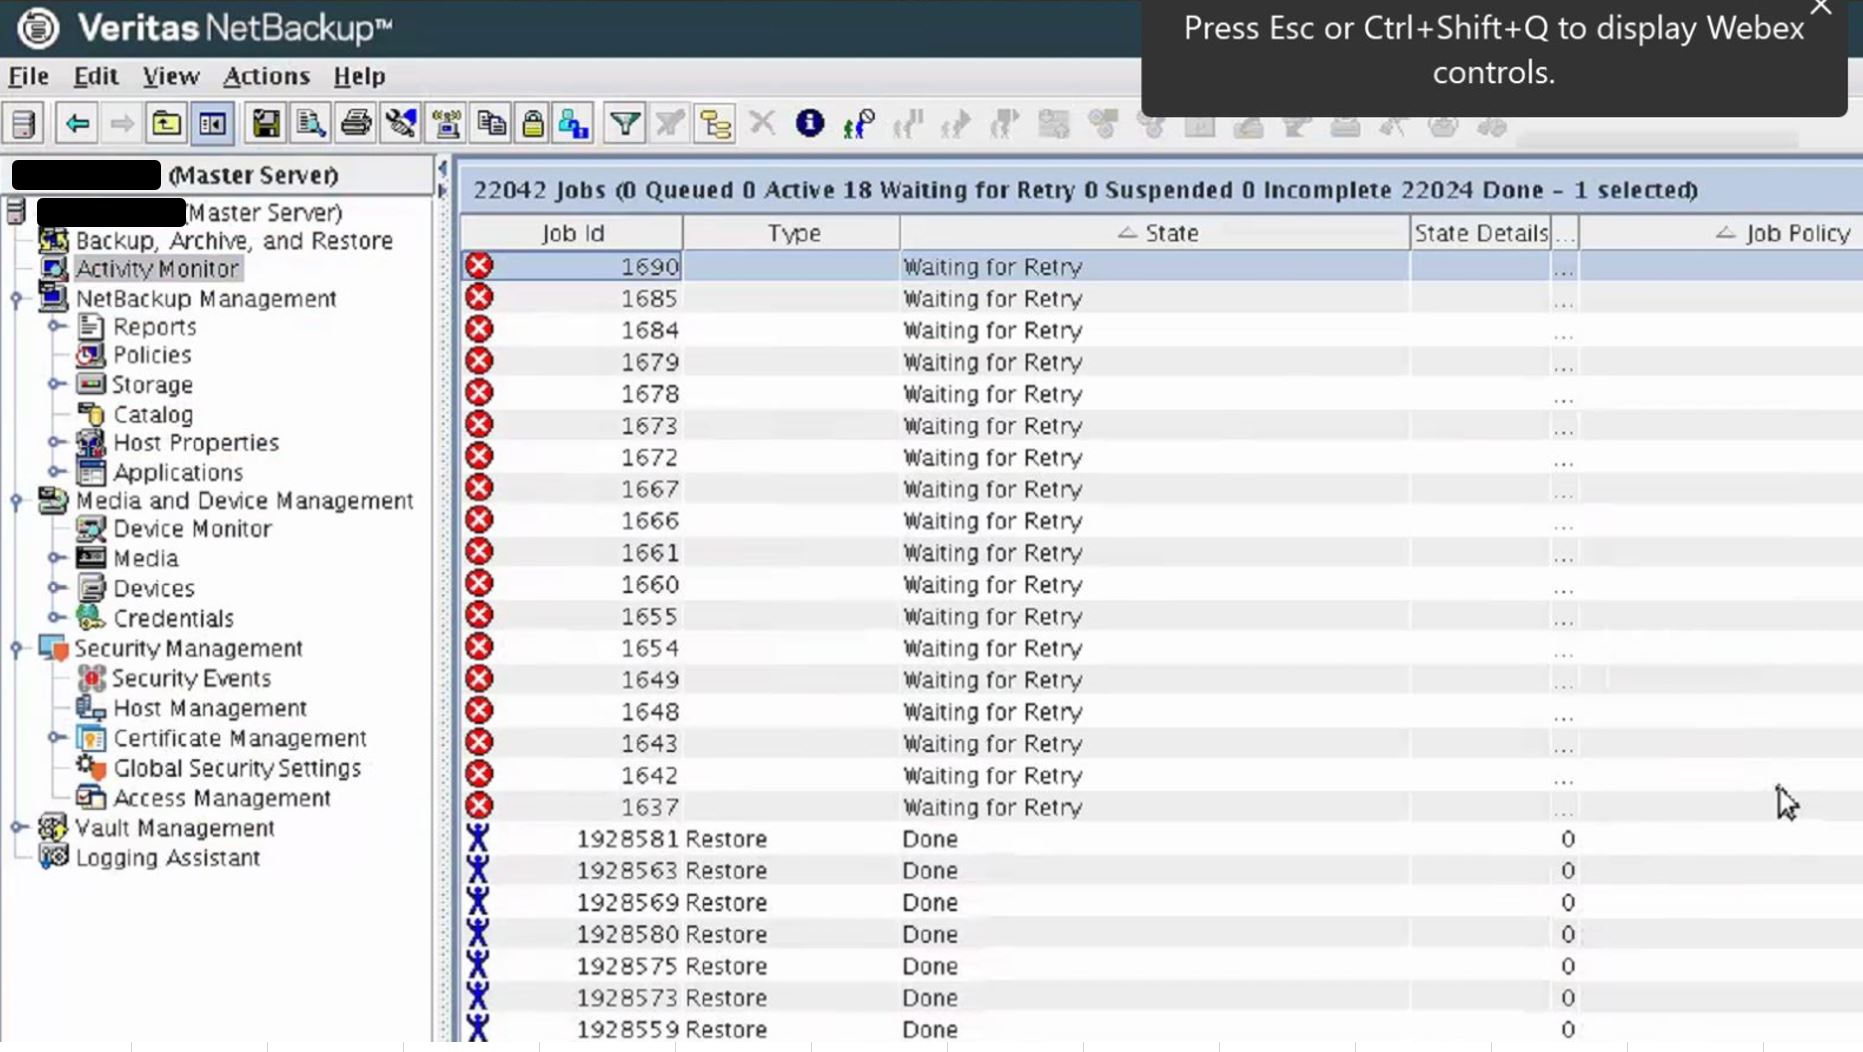Click the blue information details icon
1863x1052 pixels.
tap(809, 124)
